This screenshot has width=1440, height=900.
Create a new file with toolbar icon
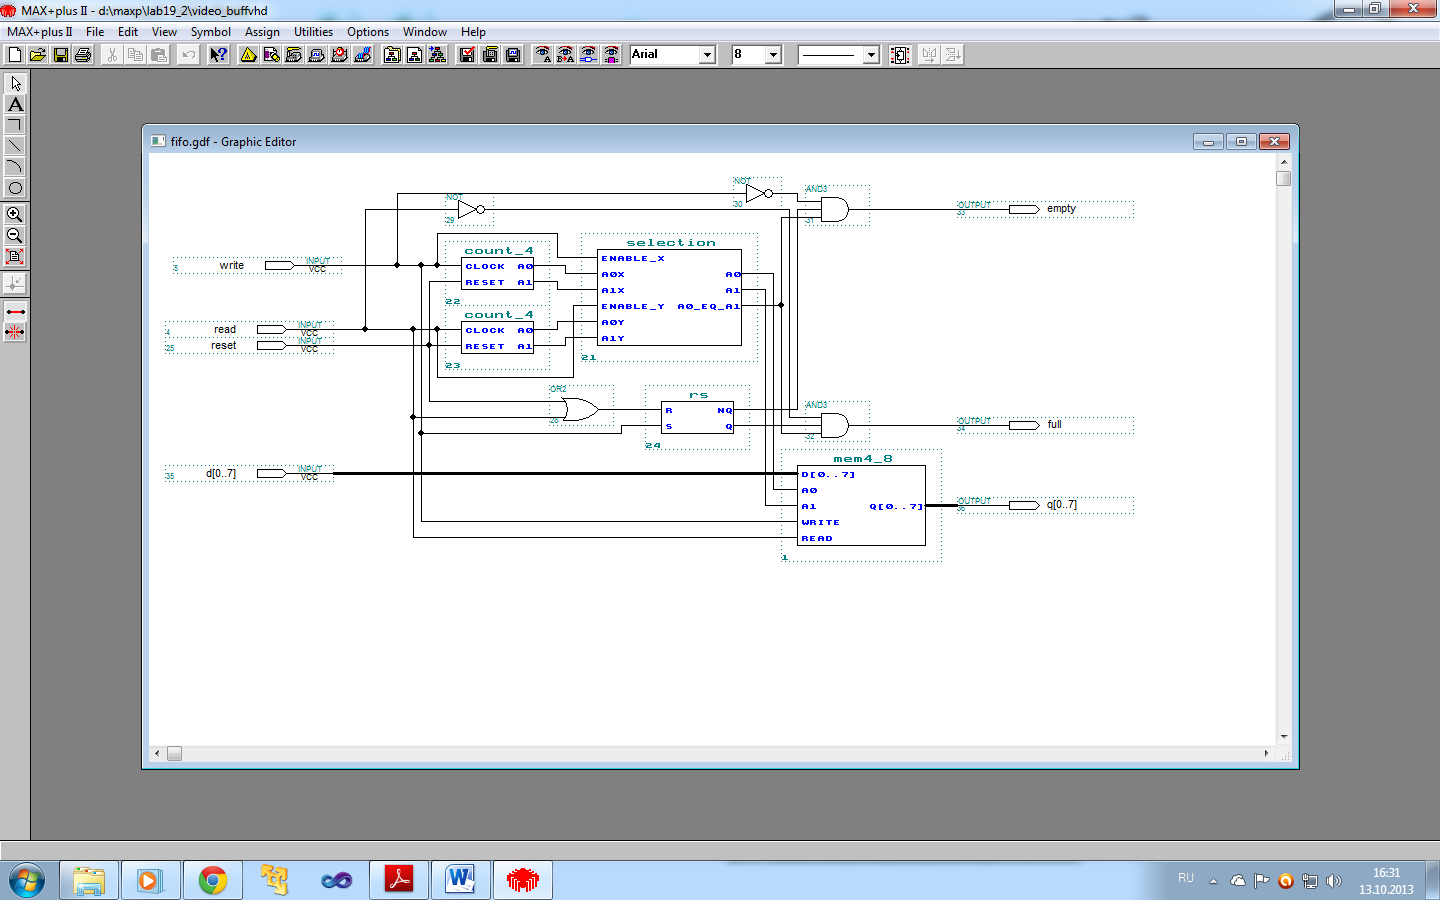[x=15, y=55]
